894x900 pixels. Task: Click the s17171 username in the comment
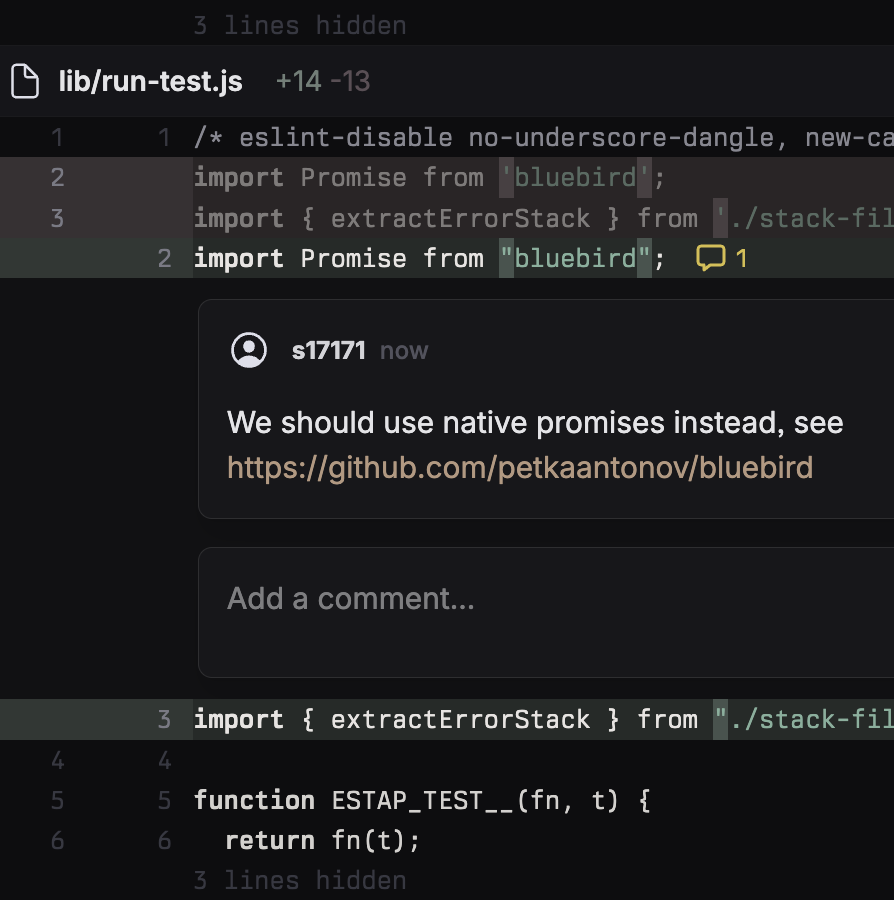pos(328,350)
